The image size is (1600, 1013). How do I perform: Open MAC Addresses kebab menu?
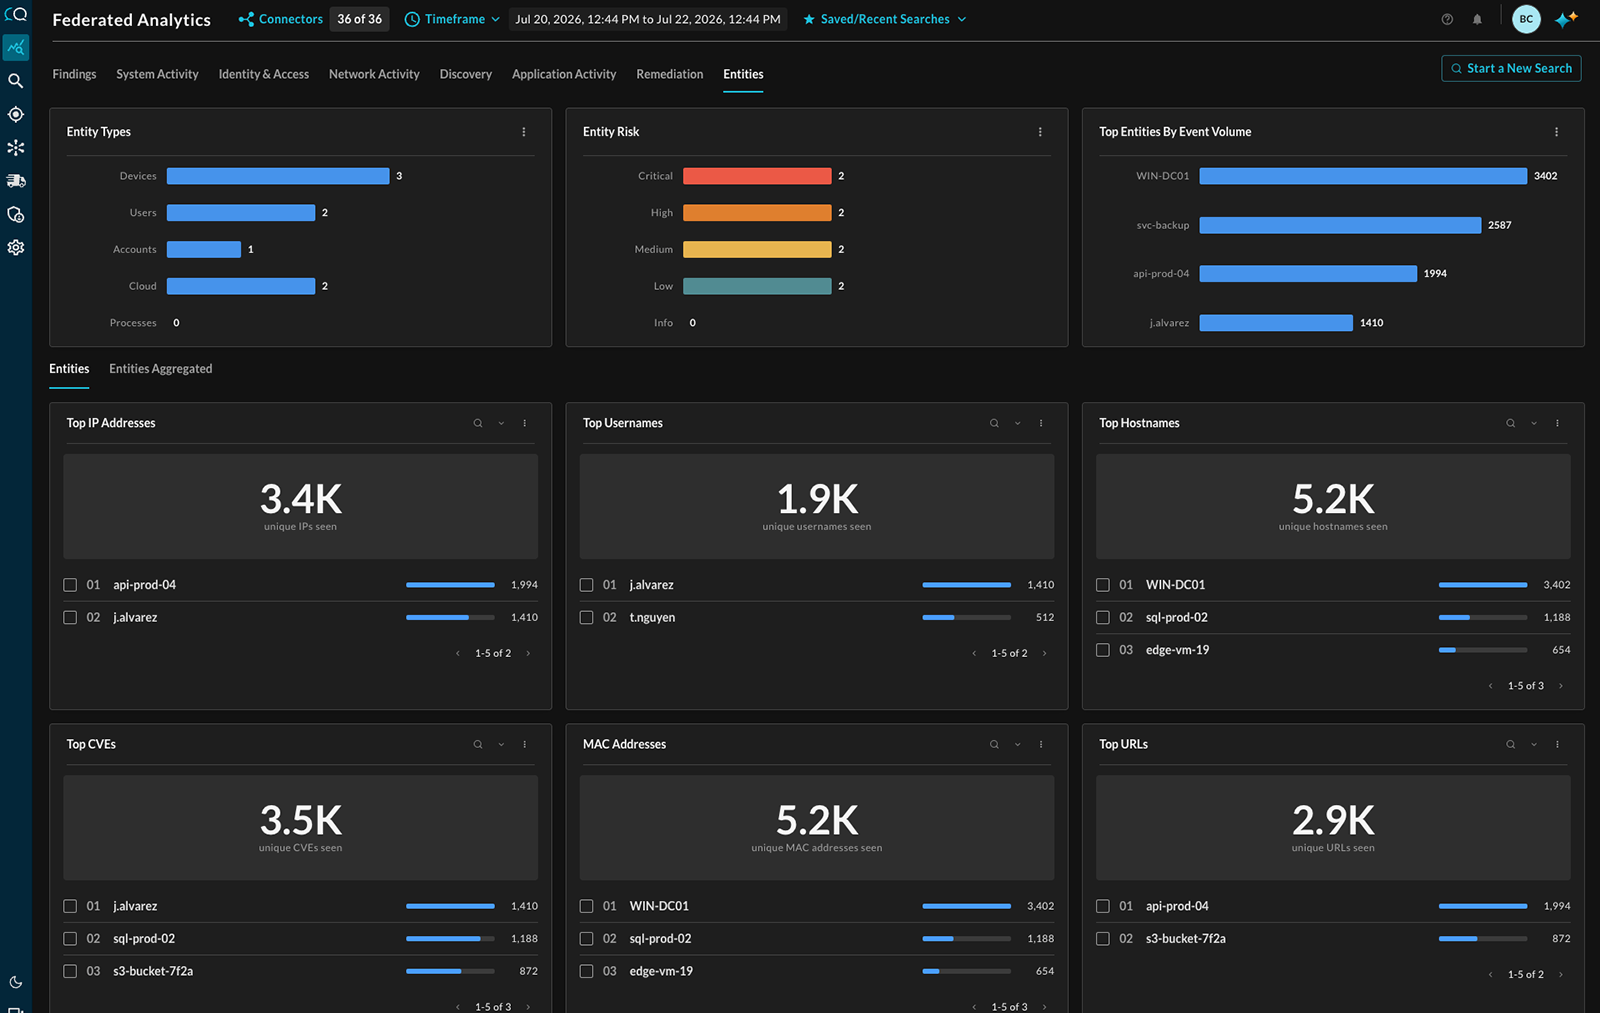1041,744
